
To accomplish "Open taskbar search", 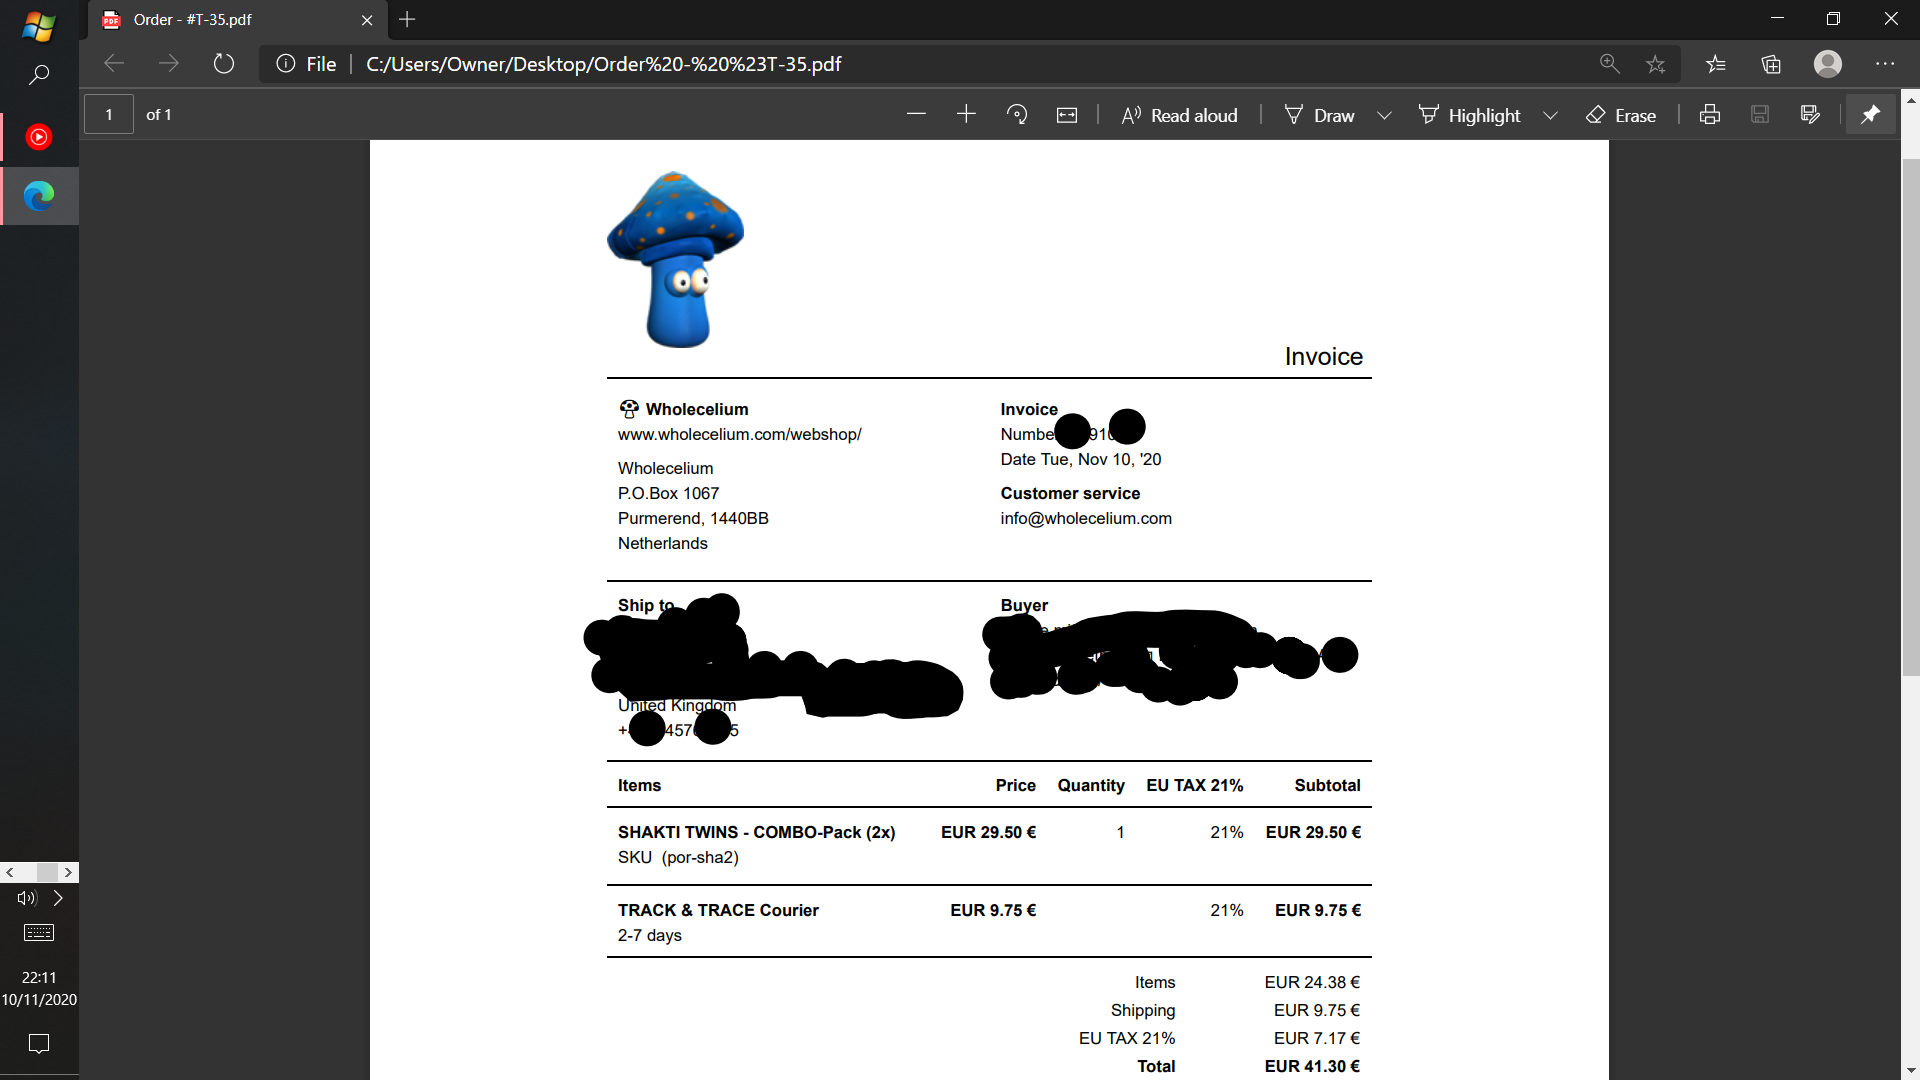I will click(x=39, y=75).
